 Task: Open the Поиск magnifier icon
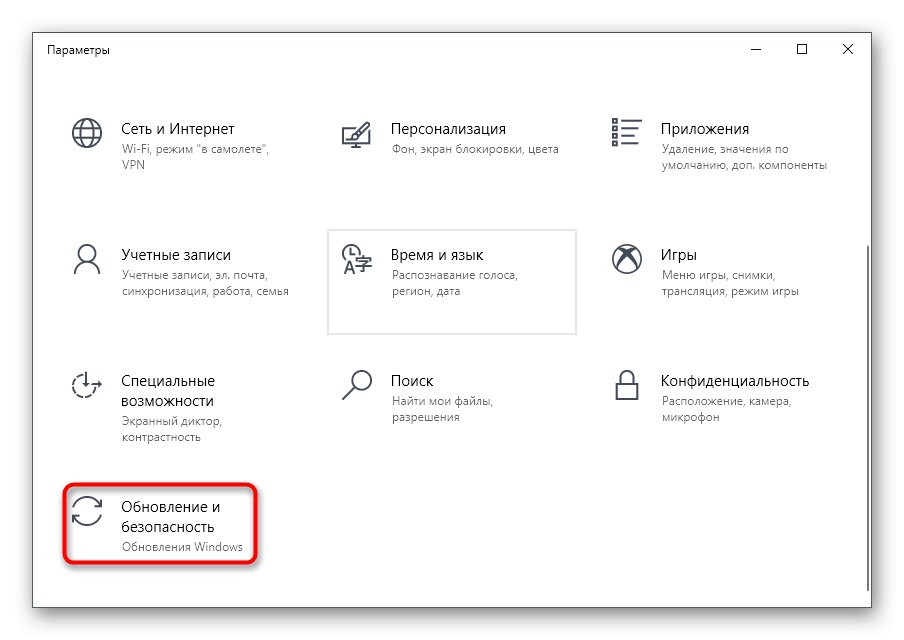pos(357,385)
